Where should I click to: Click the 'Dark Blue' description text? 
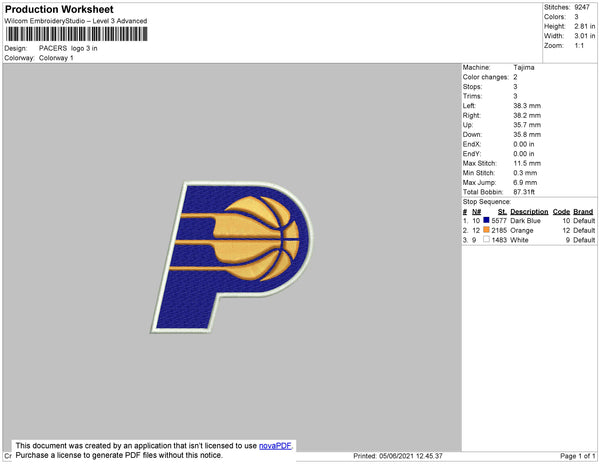tap(525, 221)
